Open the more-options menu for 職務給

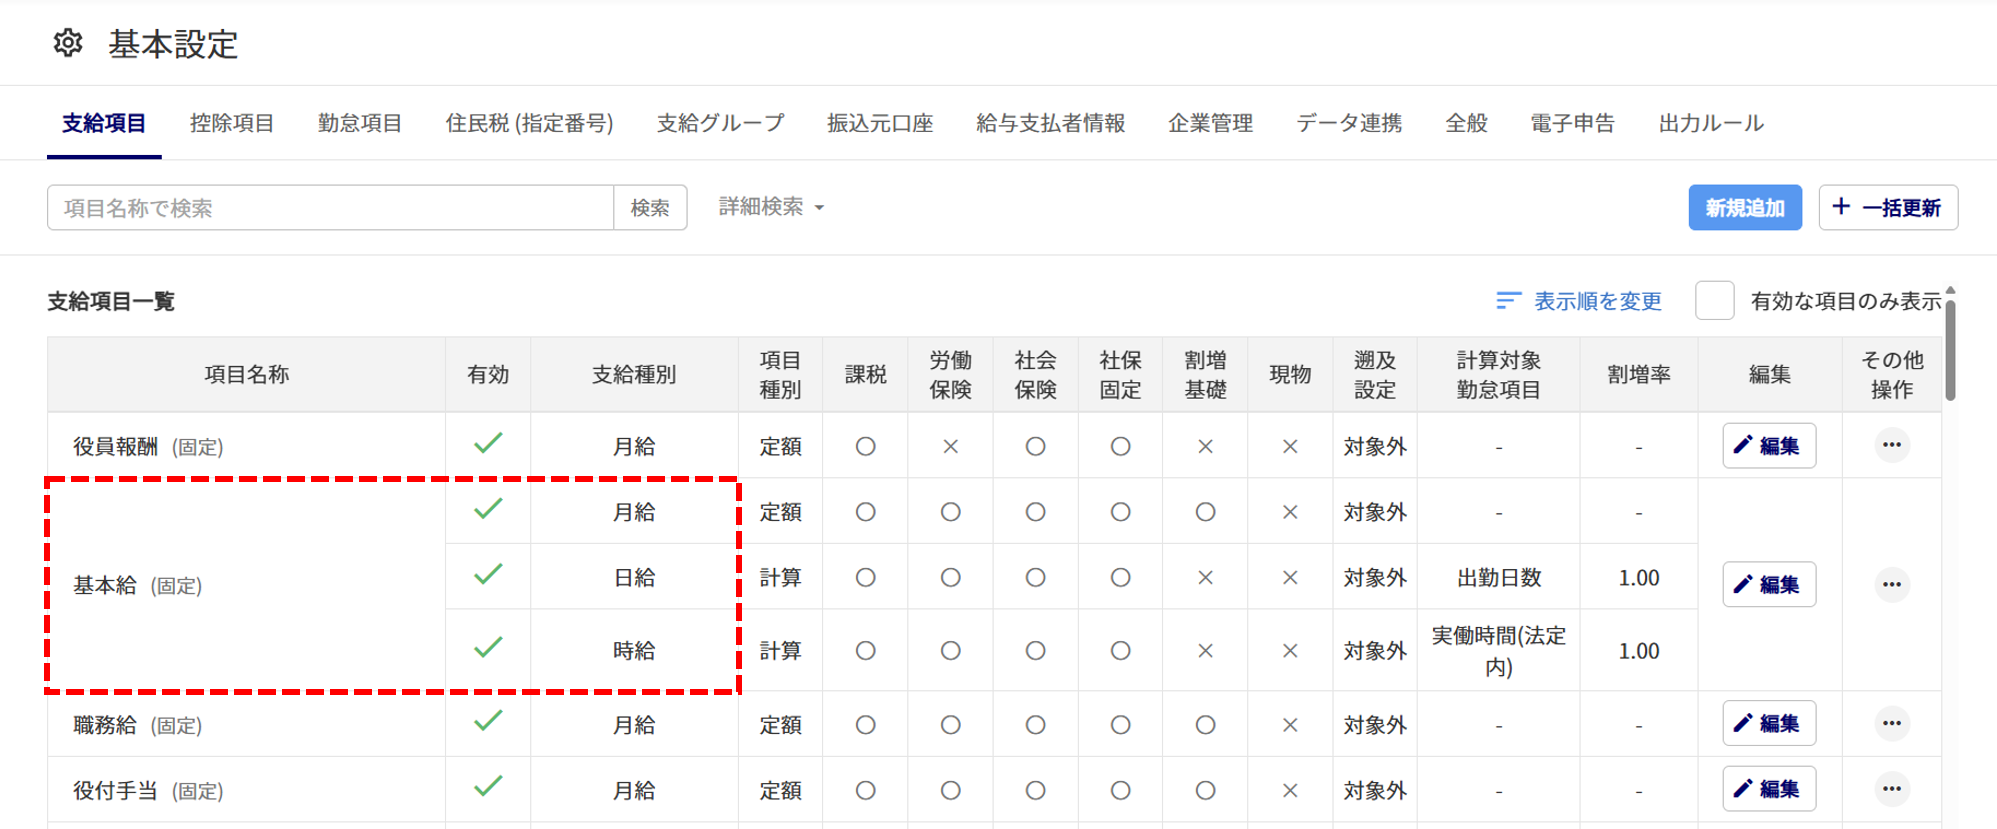[1891, 723]
